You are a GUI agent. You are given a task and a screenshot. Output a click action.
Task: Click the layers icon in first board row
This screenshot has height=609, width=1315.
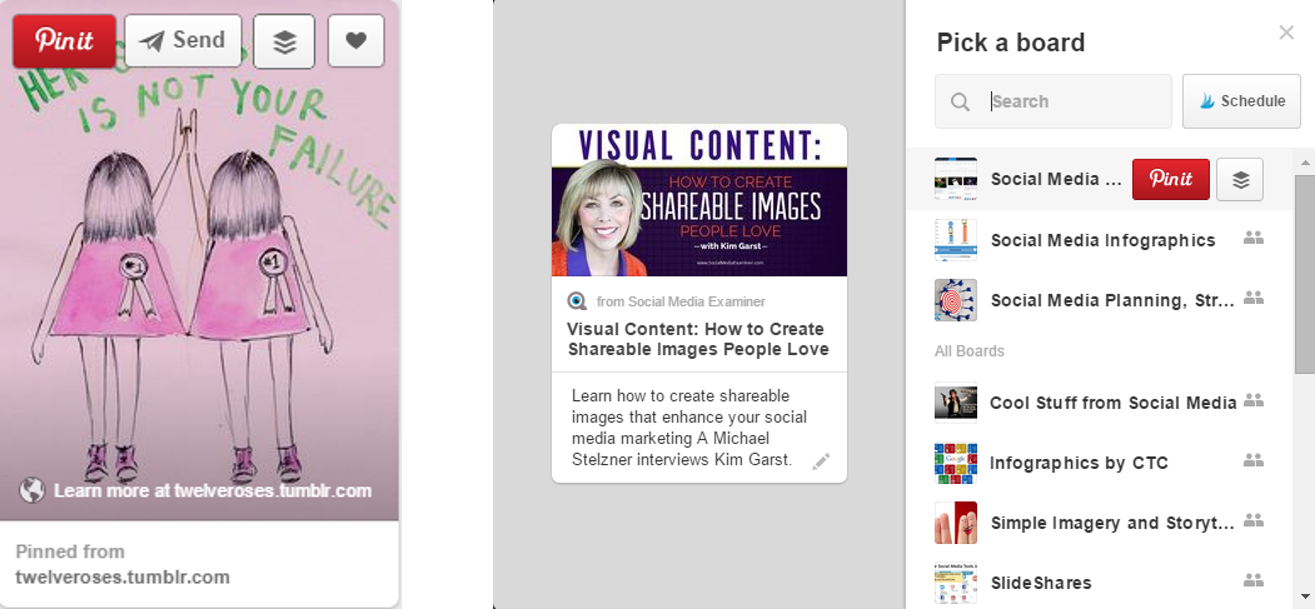[x=1240, y=179]
